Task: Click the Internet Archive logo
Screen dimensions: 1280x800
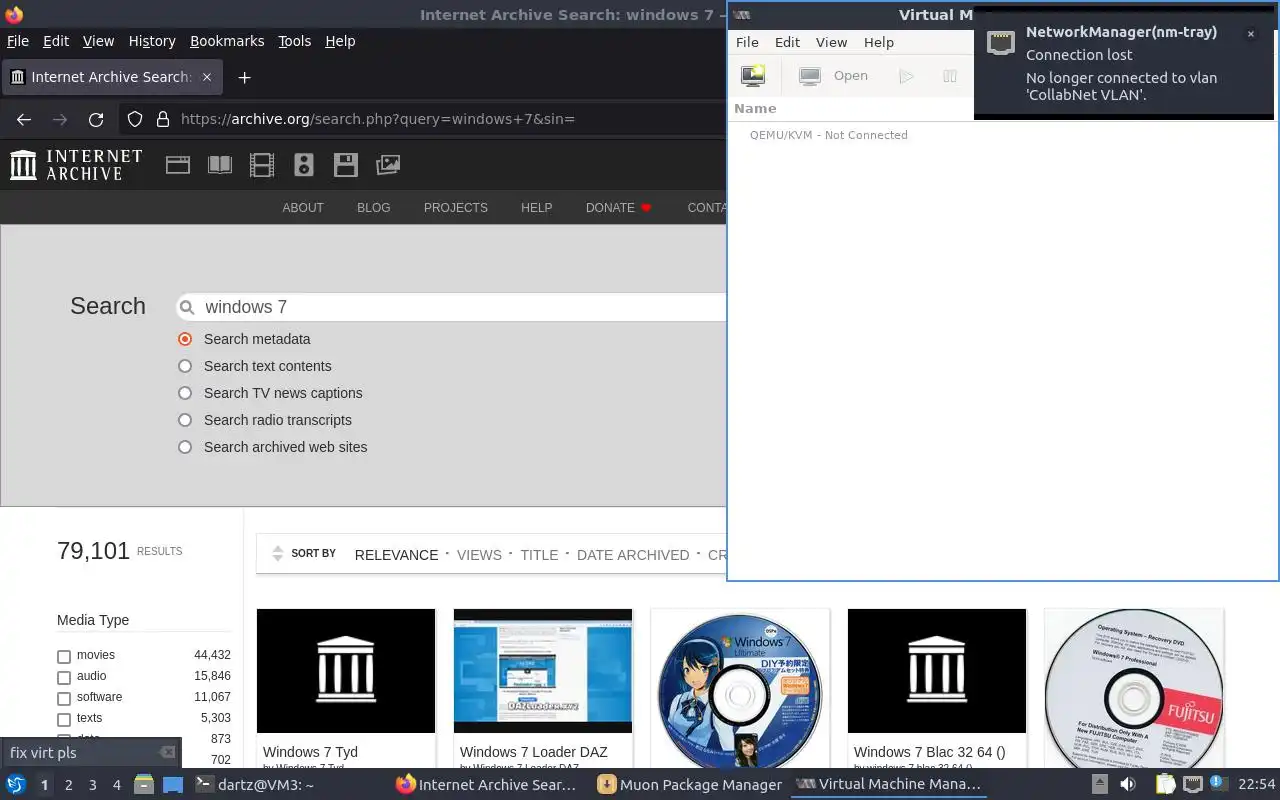Action: click(76, 165)
